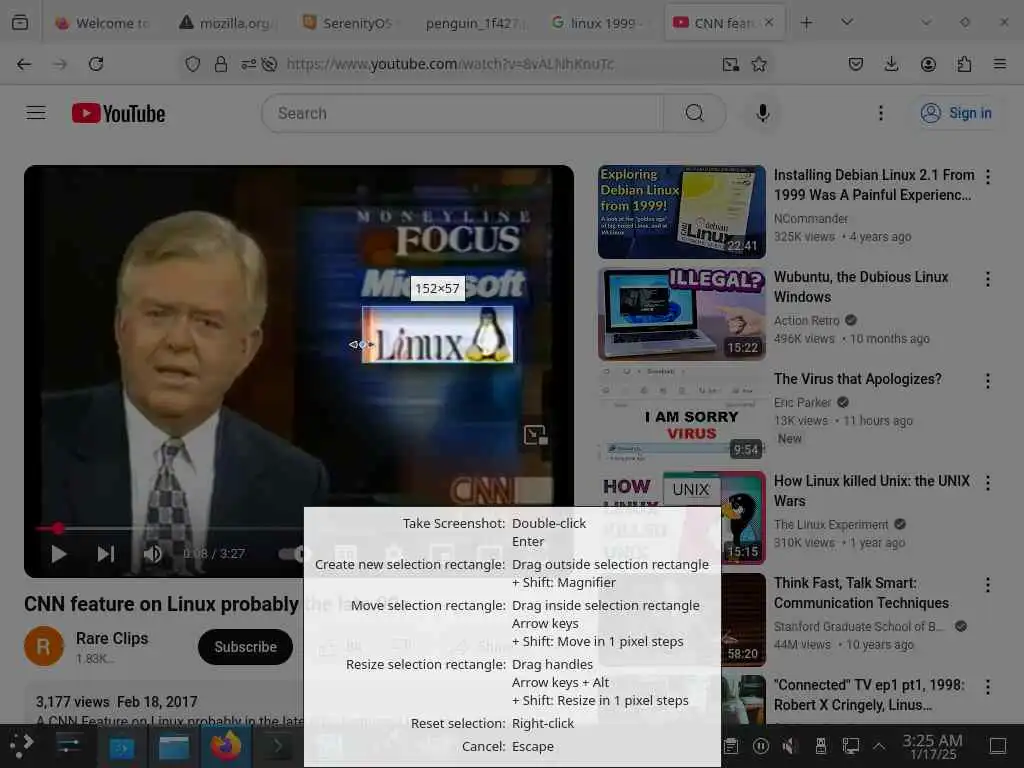Mute the video with speaker icon
Image resolution: width=1024 pixels, height=768 pixels.
[x=153, y=554]
